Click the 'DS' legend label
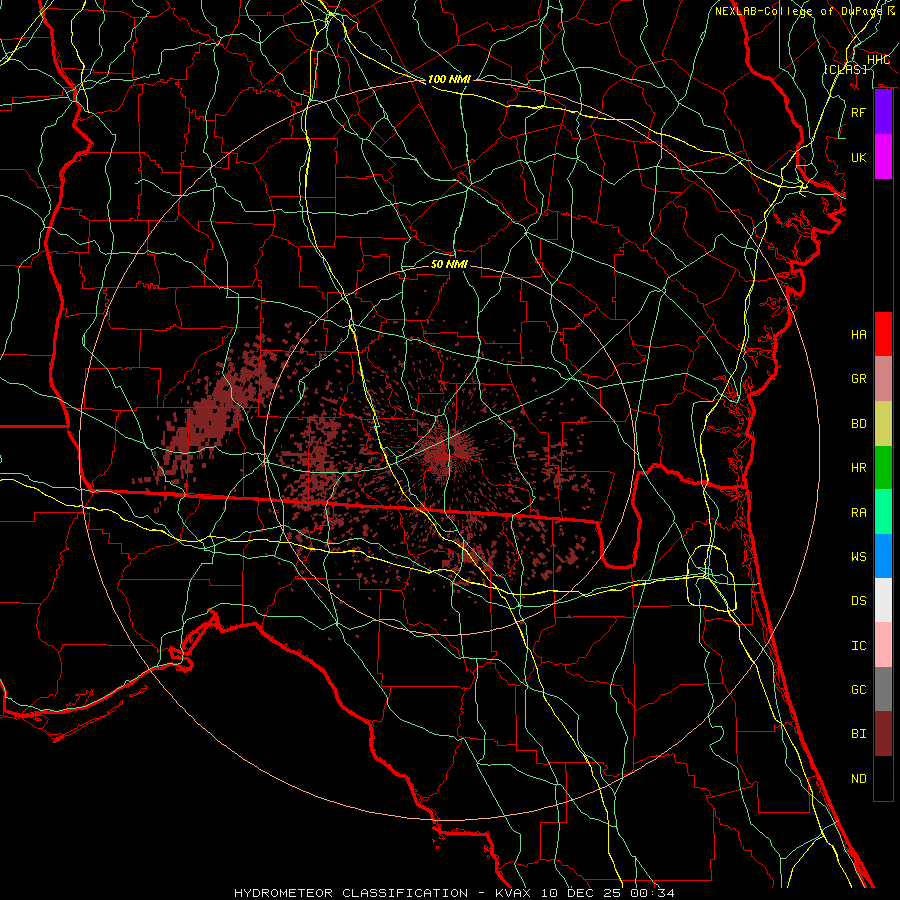Viewport: 900px width, 900px height. click(x=858, y=601)
